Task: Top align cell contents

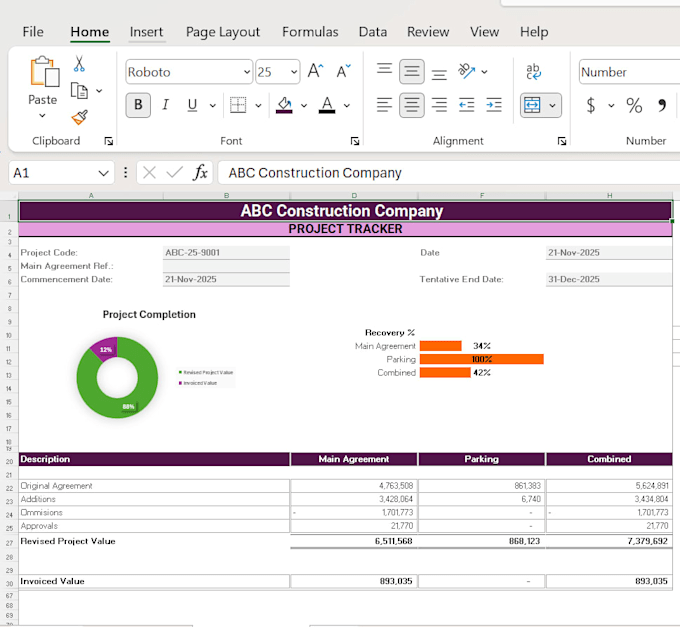Action: [x=384, y=69]
